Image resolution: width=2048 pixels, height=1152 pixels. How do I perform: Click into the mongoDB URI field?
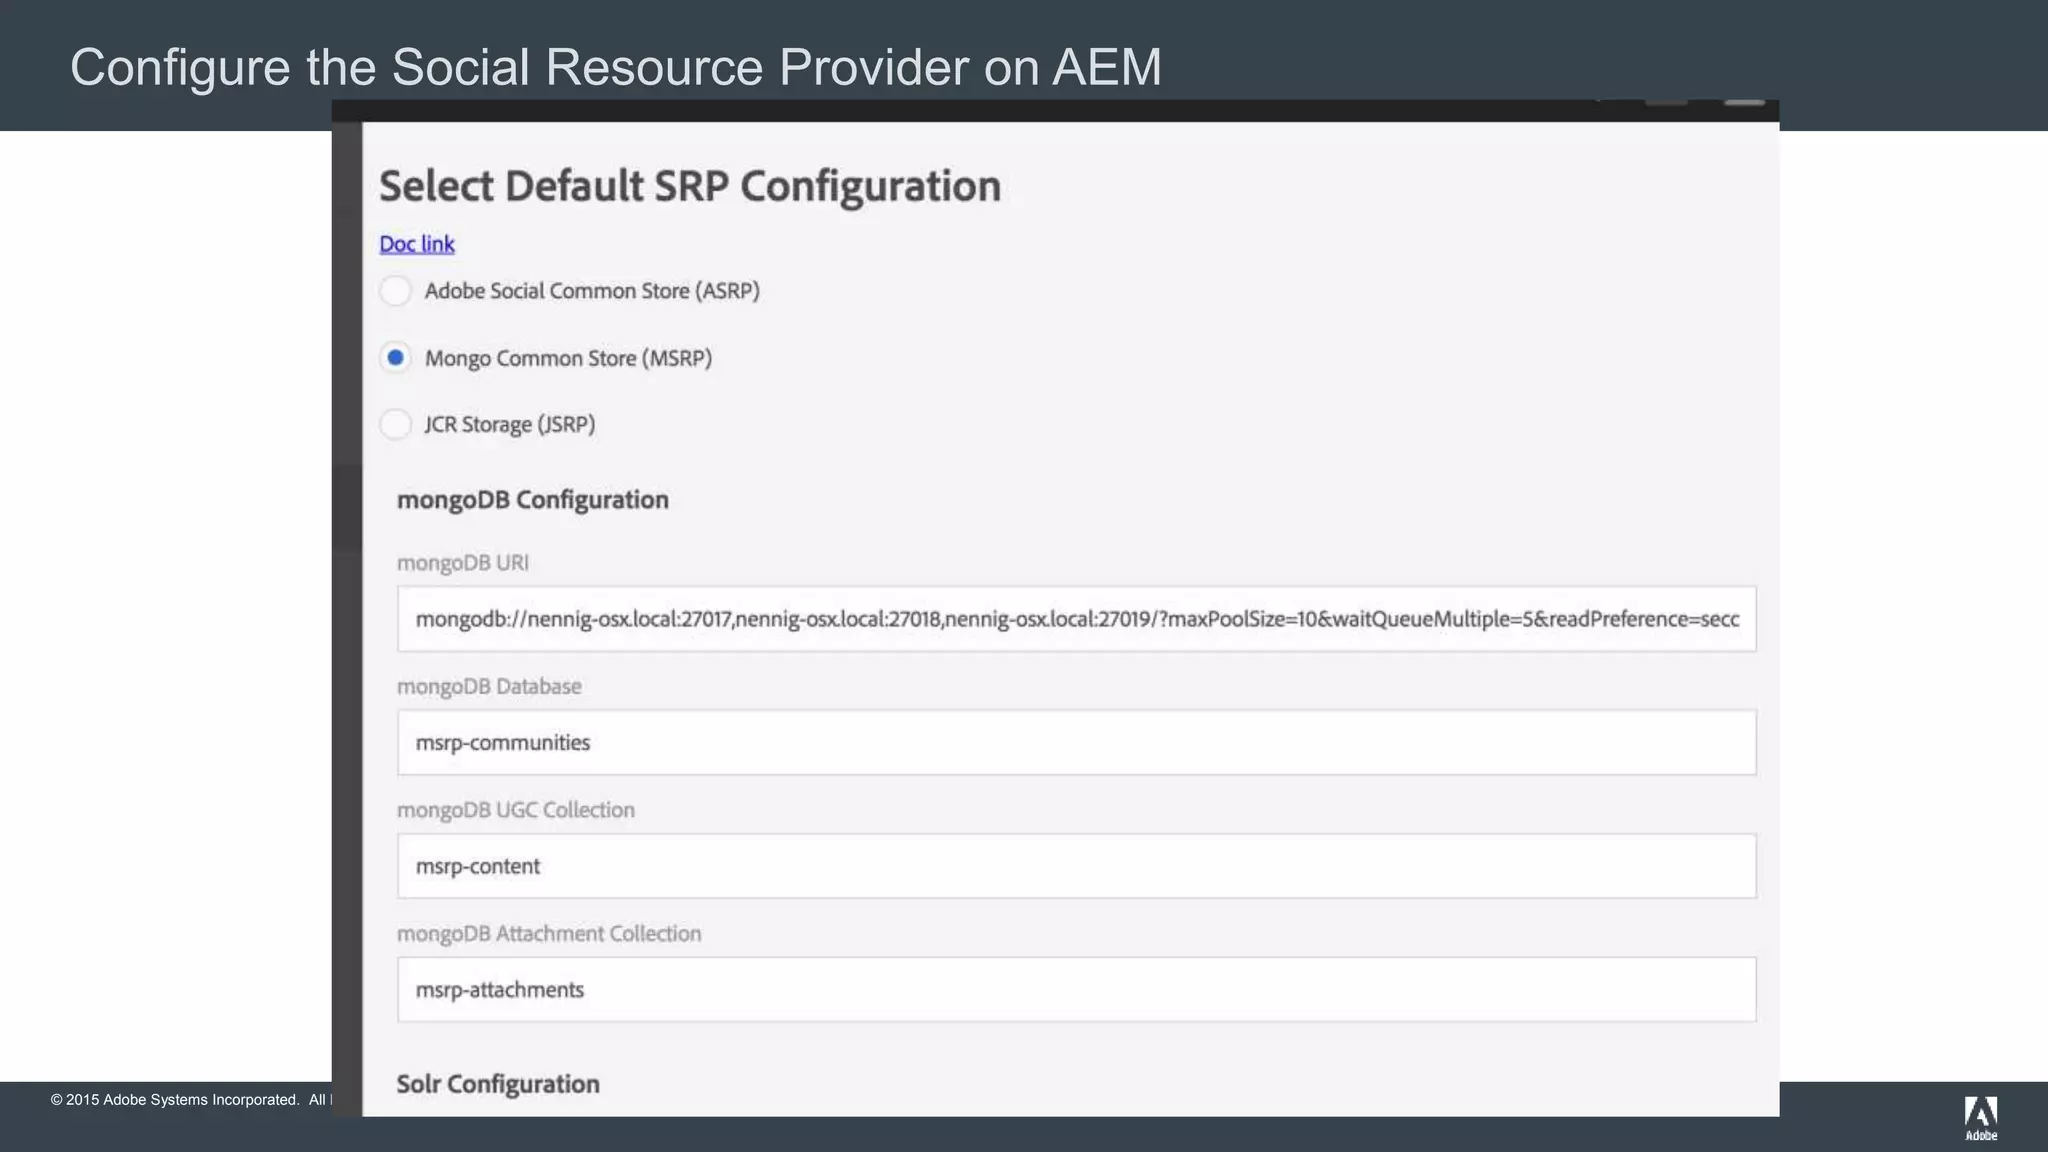1076,619
